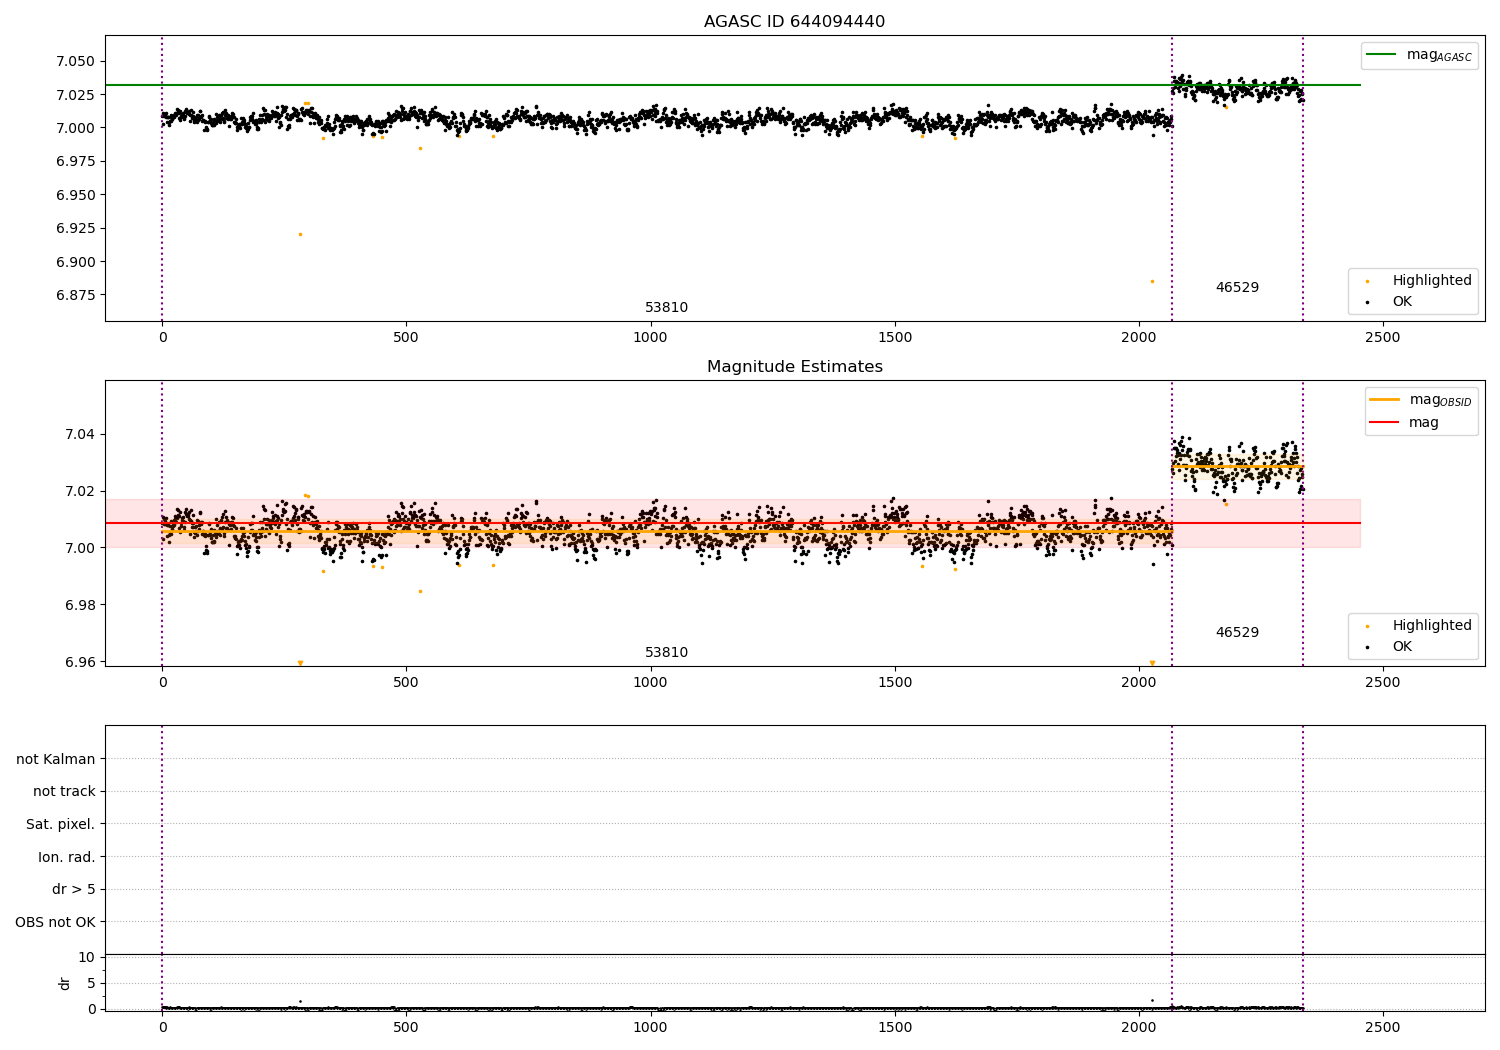
Task: Click the 7.025 y-axis tick label
Action: click(74, 95)
